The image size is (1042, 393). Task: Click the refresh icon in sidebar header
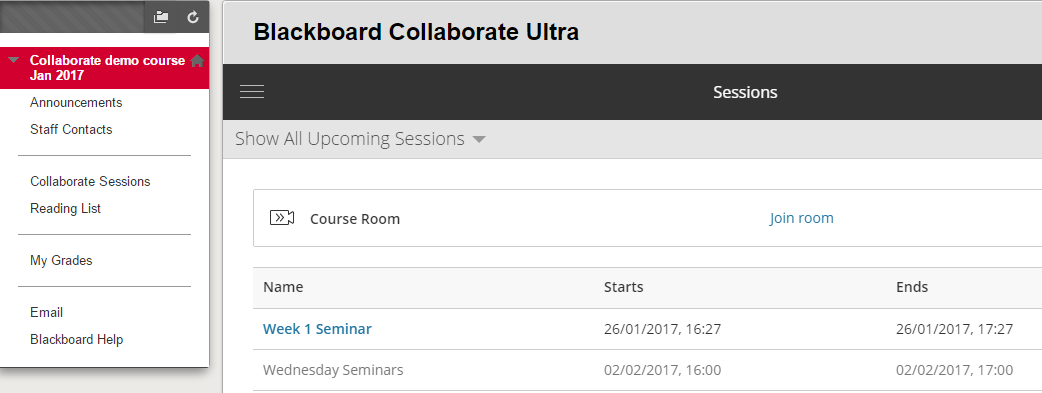click(x=193, y=17)
